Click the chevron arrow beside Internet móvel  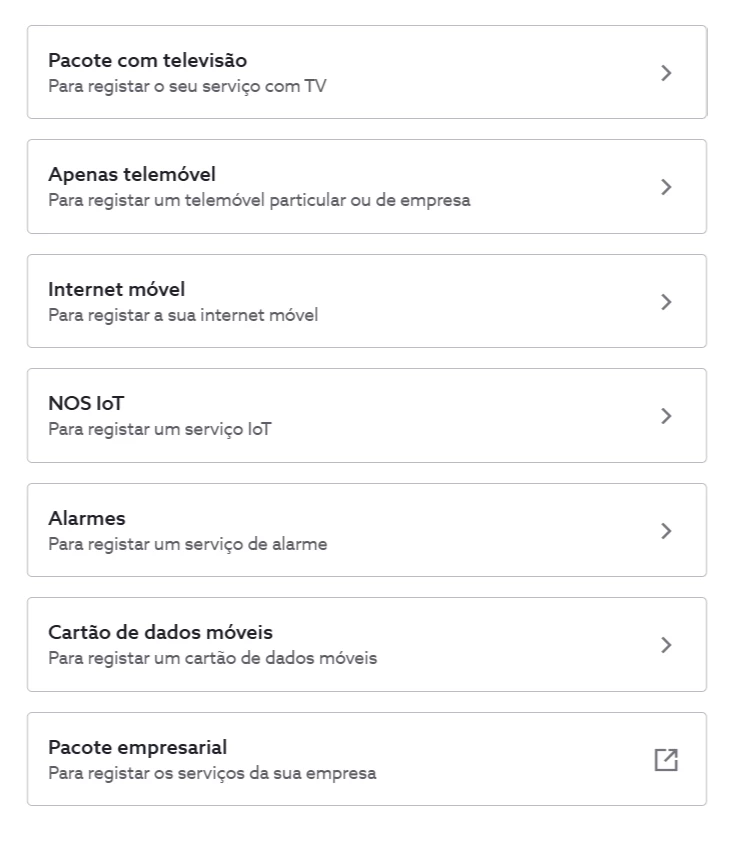pos(666,302)
